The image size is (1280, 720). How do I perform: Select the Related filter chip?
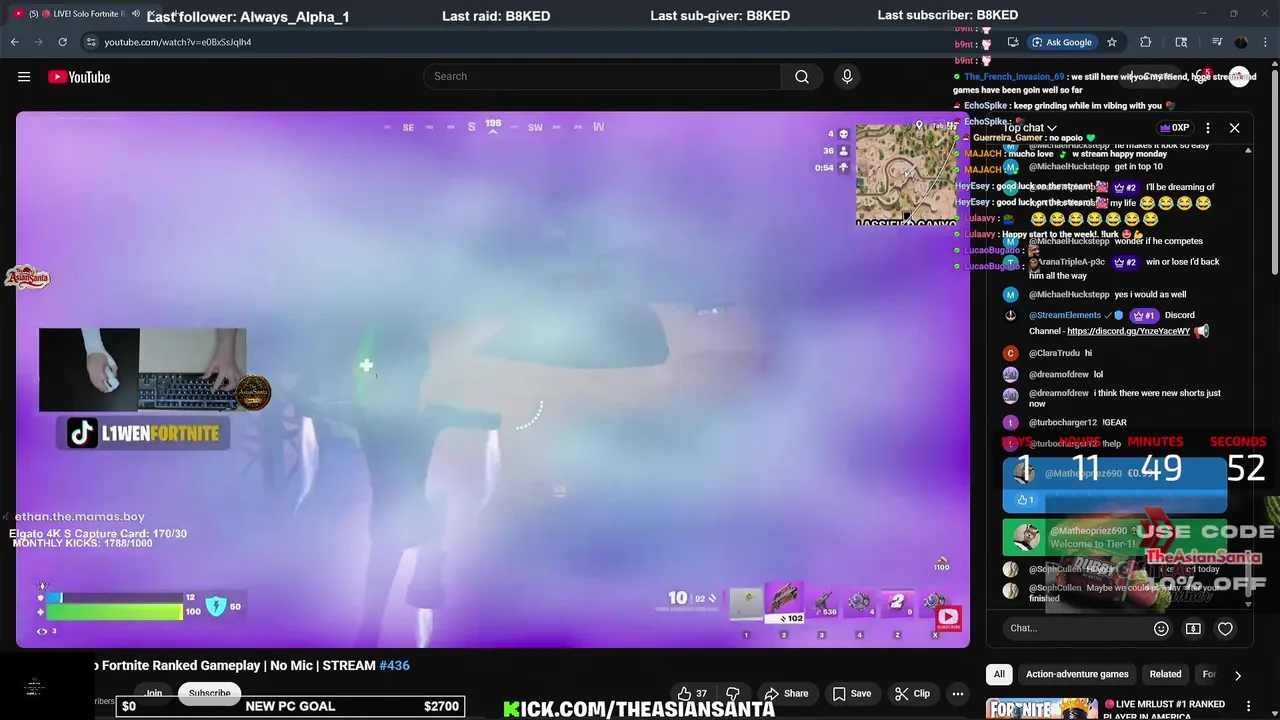point(1165,674)
